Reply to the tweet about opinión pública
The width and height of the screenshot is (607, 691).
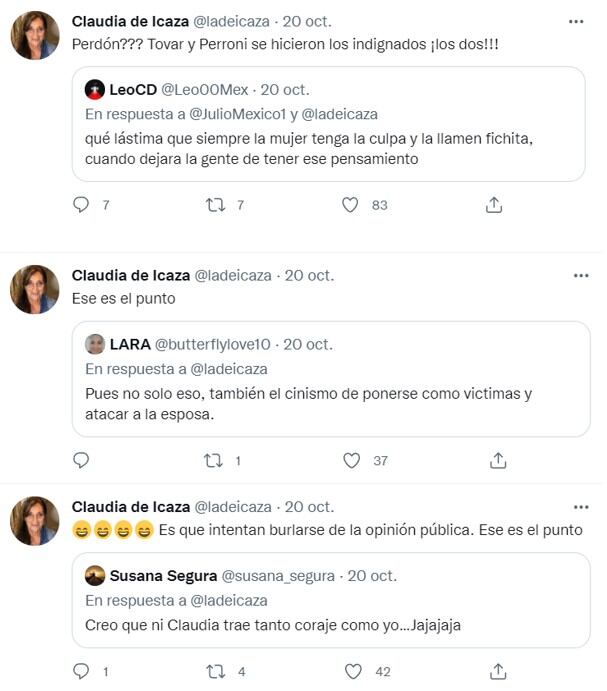(x=82, y=671)
